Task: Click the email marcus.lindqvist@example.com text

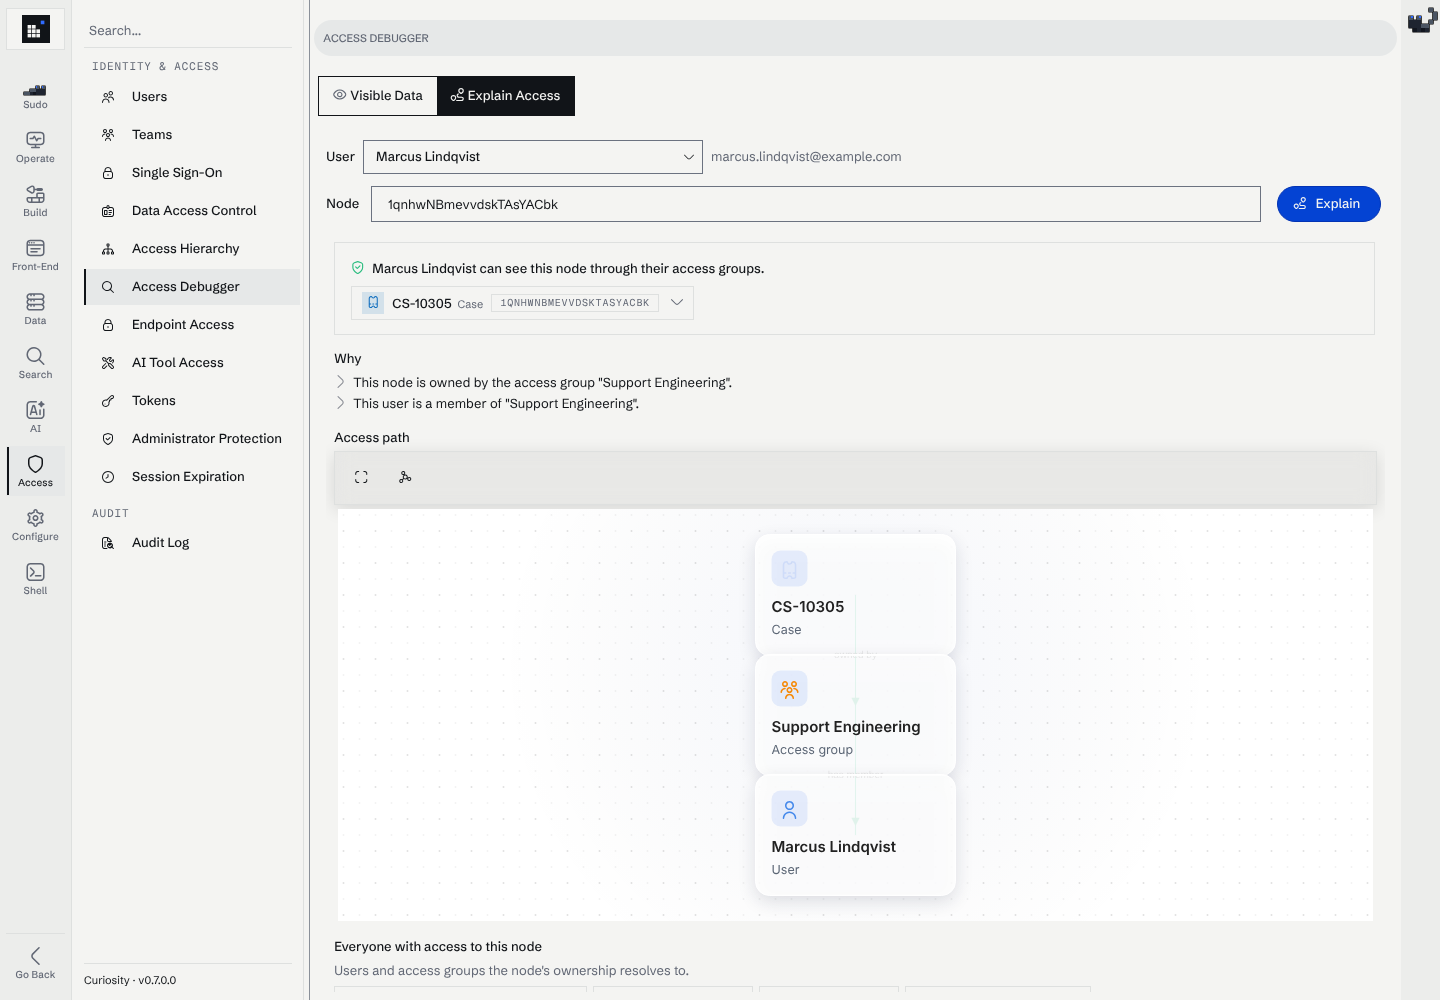Action: coord(806,157)
